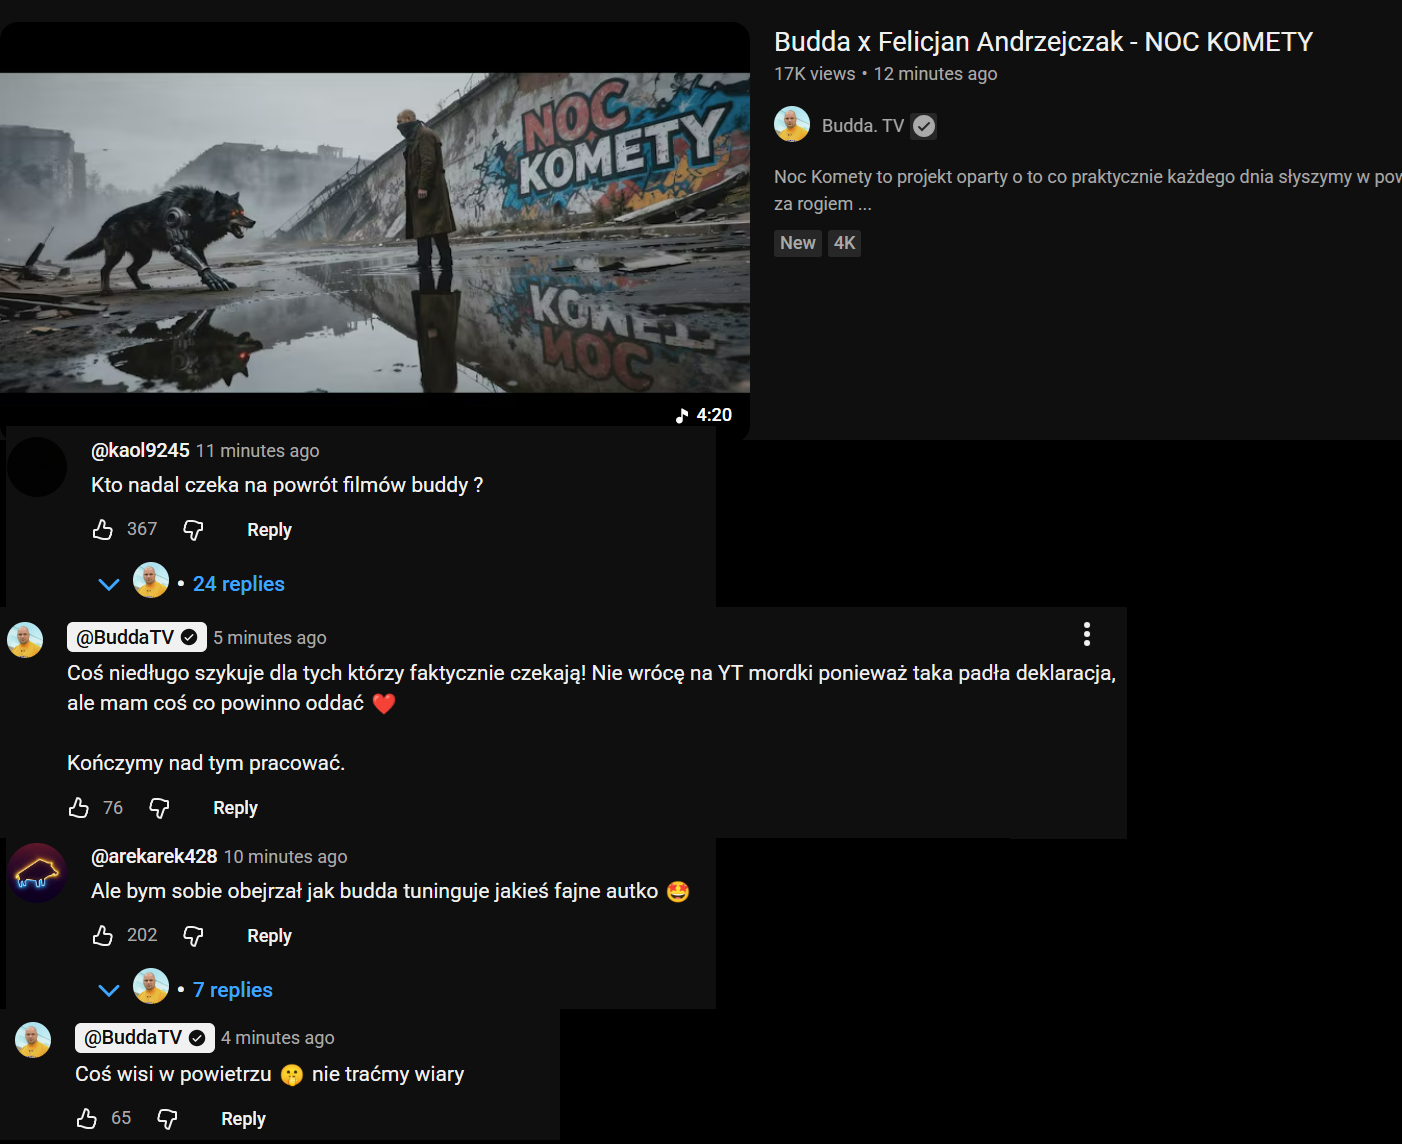The height and width of the screenshot is (1144, 1402).
Task: Dislike the comment by @kaol9245
Action: 193,530
